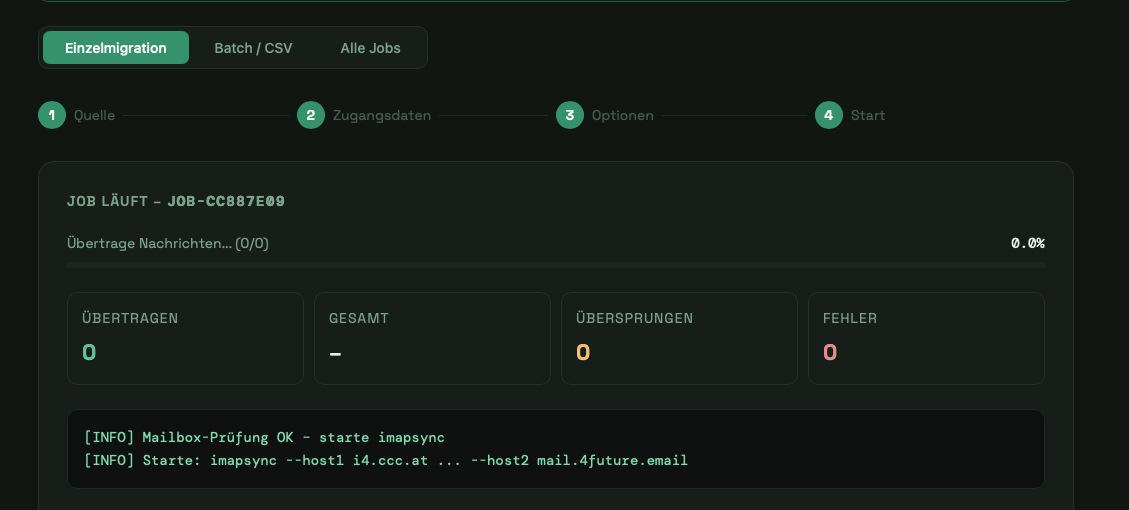This screenshot has width=1129, height=510.
Task: Click the message transfer progress bar
Action: (555, 265)
